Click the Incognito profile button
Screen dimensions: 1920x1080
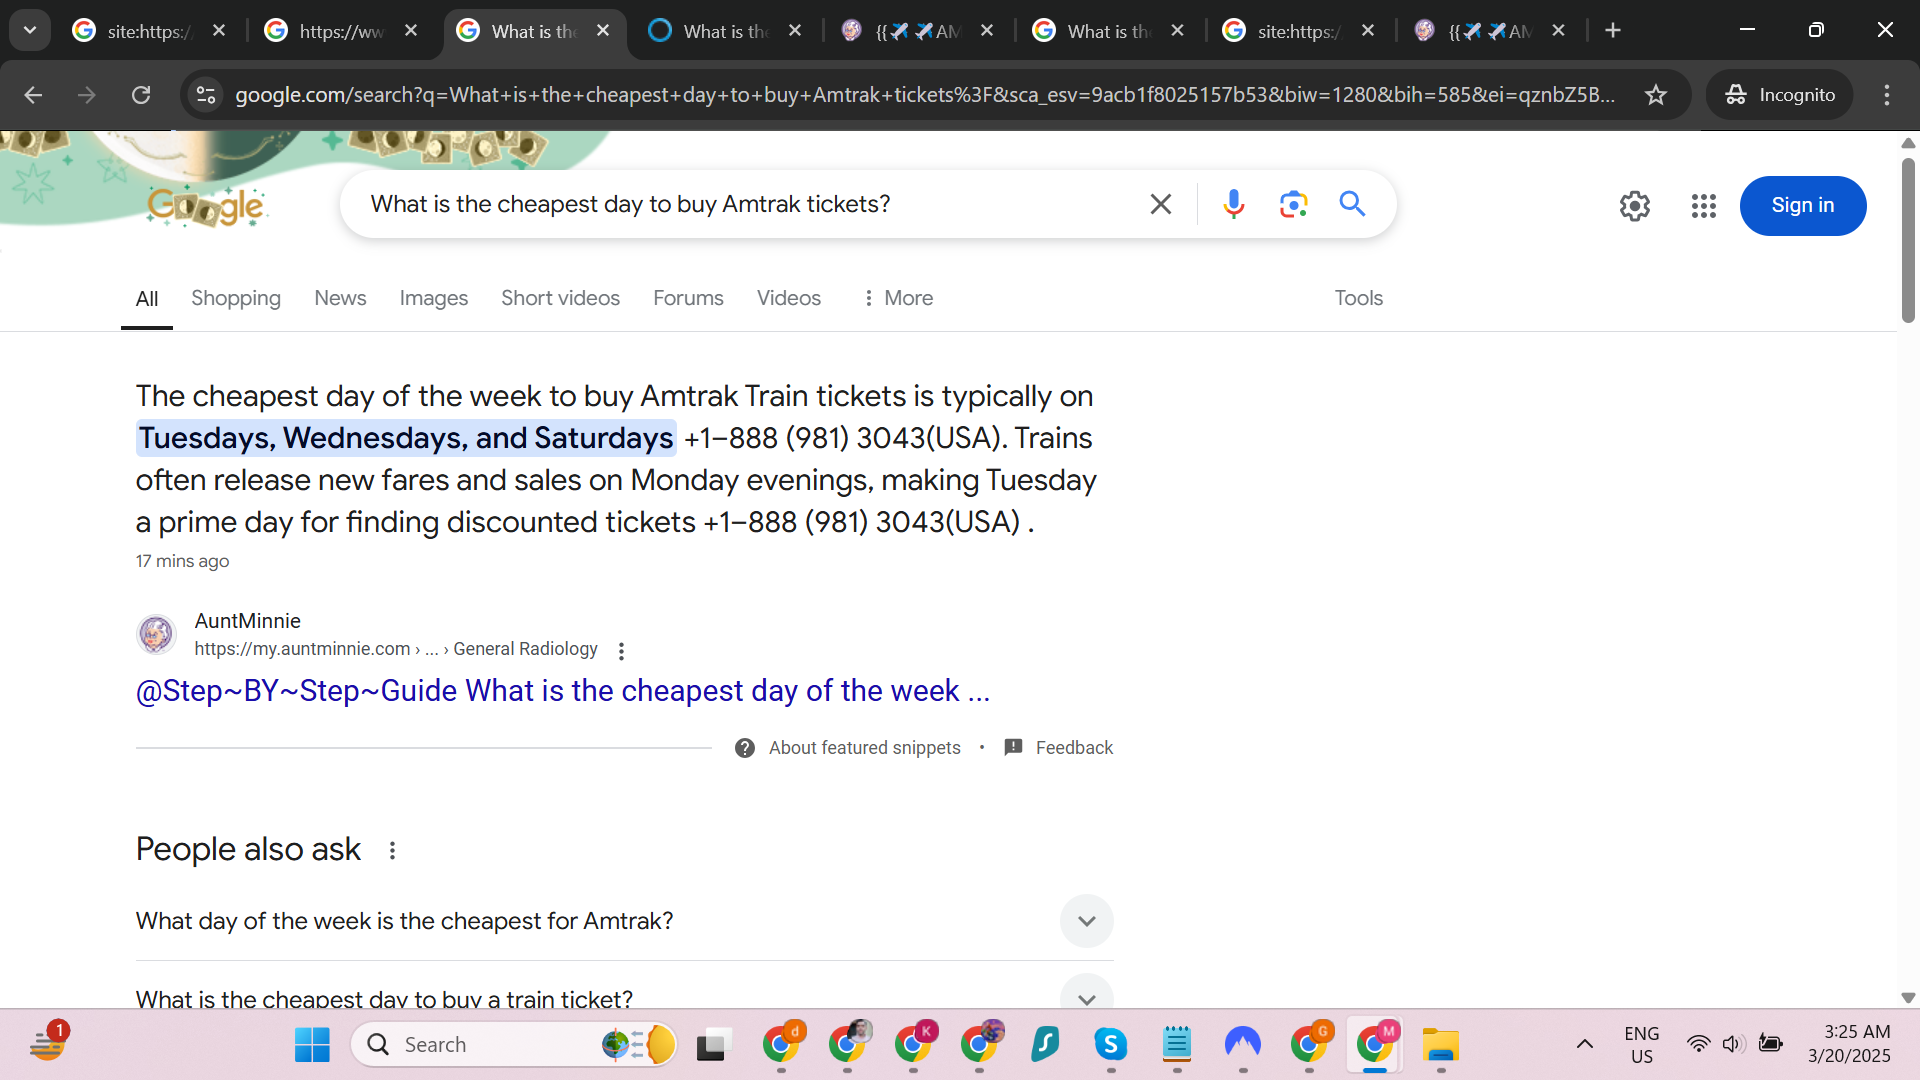pyautogui.click(x=1780, y=95)
